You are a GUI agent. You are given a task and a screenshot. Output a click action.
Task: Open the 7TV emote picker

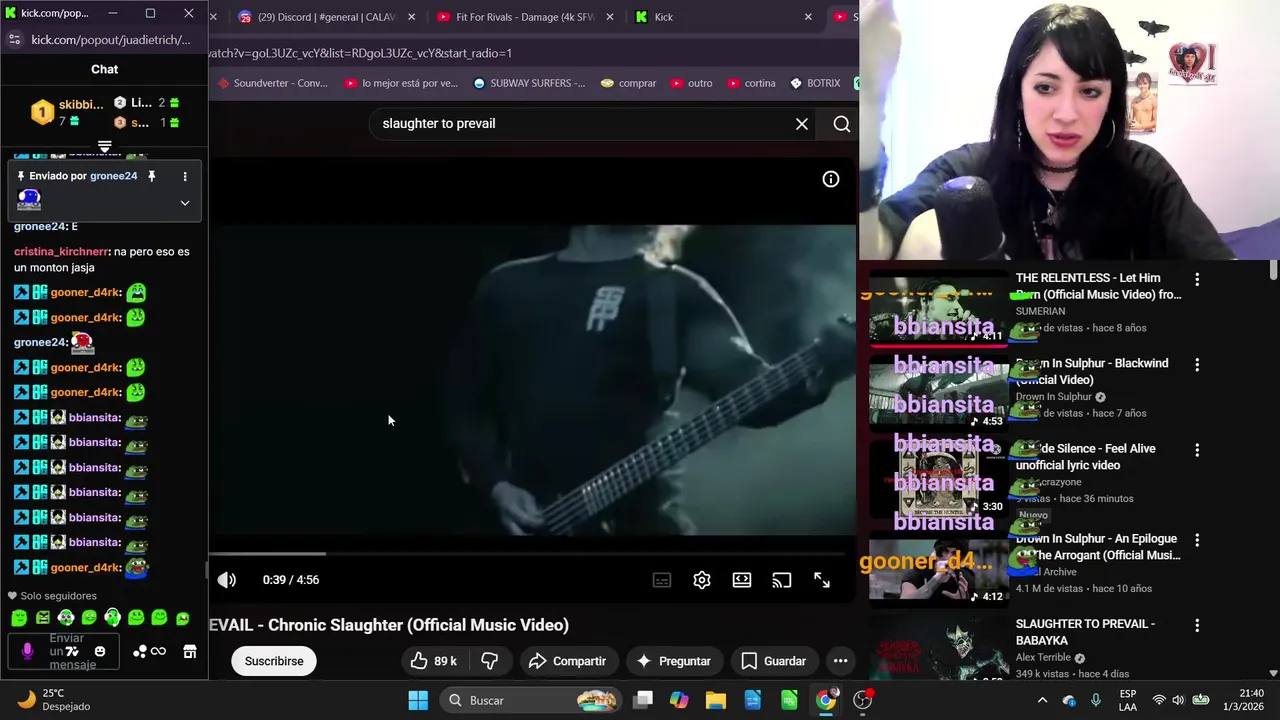click(72, 651)
